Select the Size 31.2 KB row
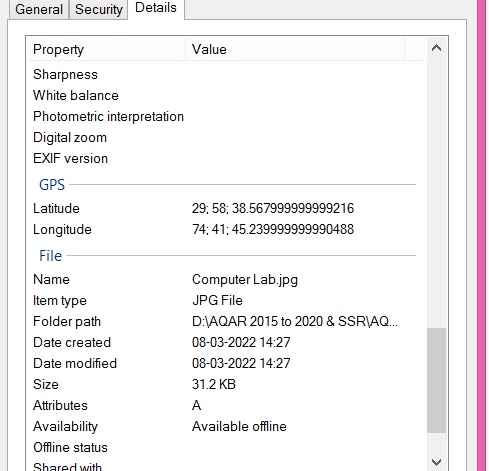This screenshot has width=489, height=471. click(x=227, y=385)
